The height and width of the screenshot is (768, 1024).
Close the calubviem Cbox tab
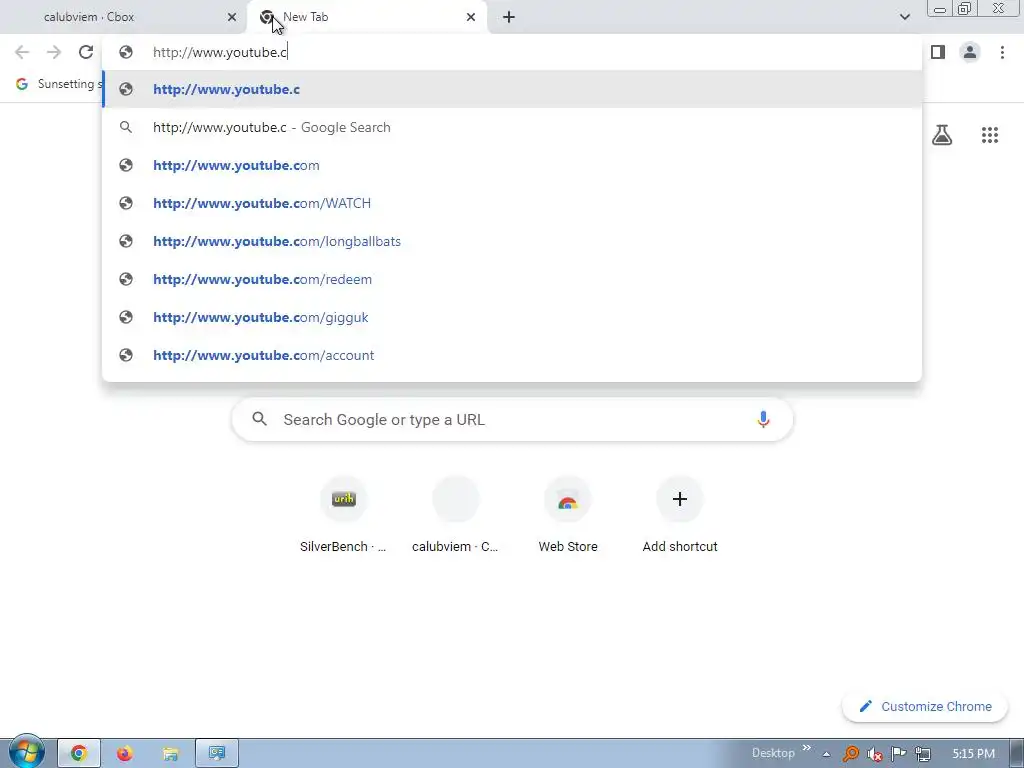coord(232,17)
